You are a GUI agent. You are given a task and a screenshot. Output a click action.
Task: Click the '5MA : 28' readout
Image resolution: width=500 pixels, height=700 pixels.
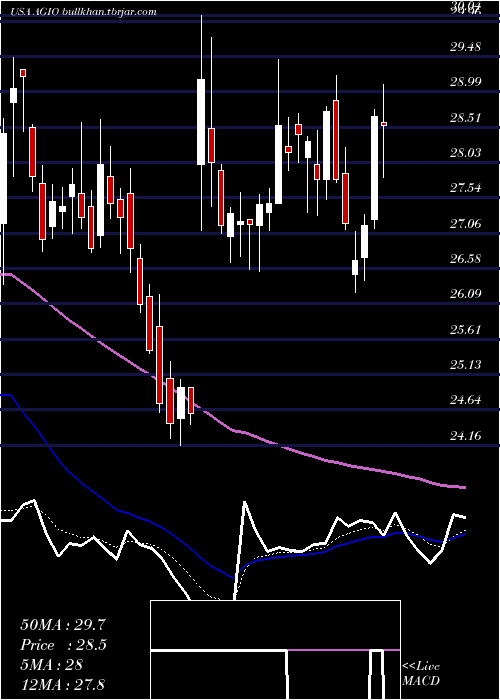tap(52, 664)
